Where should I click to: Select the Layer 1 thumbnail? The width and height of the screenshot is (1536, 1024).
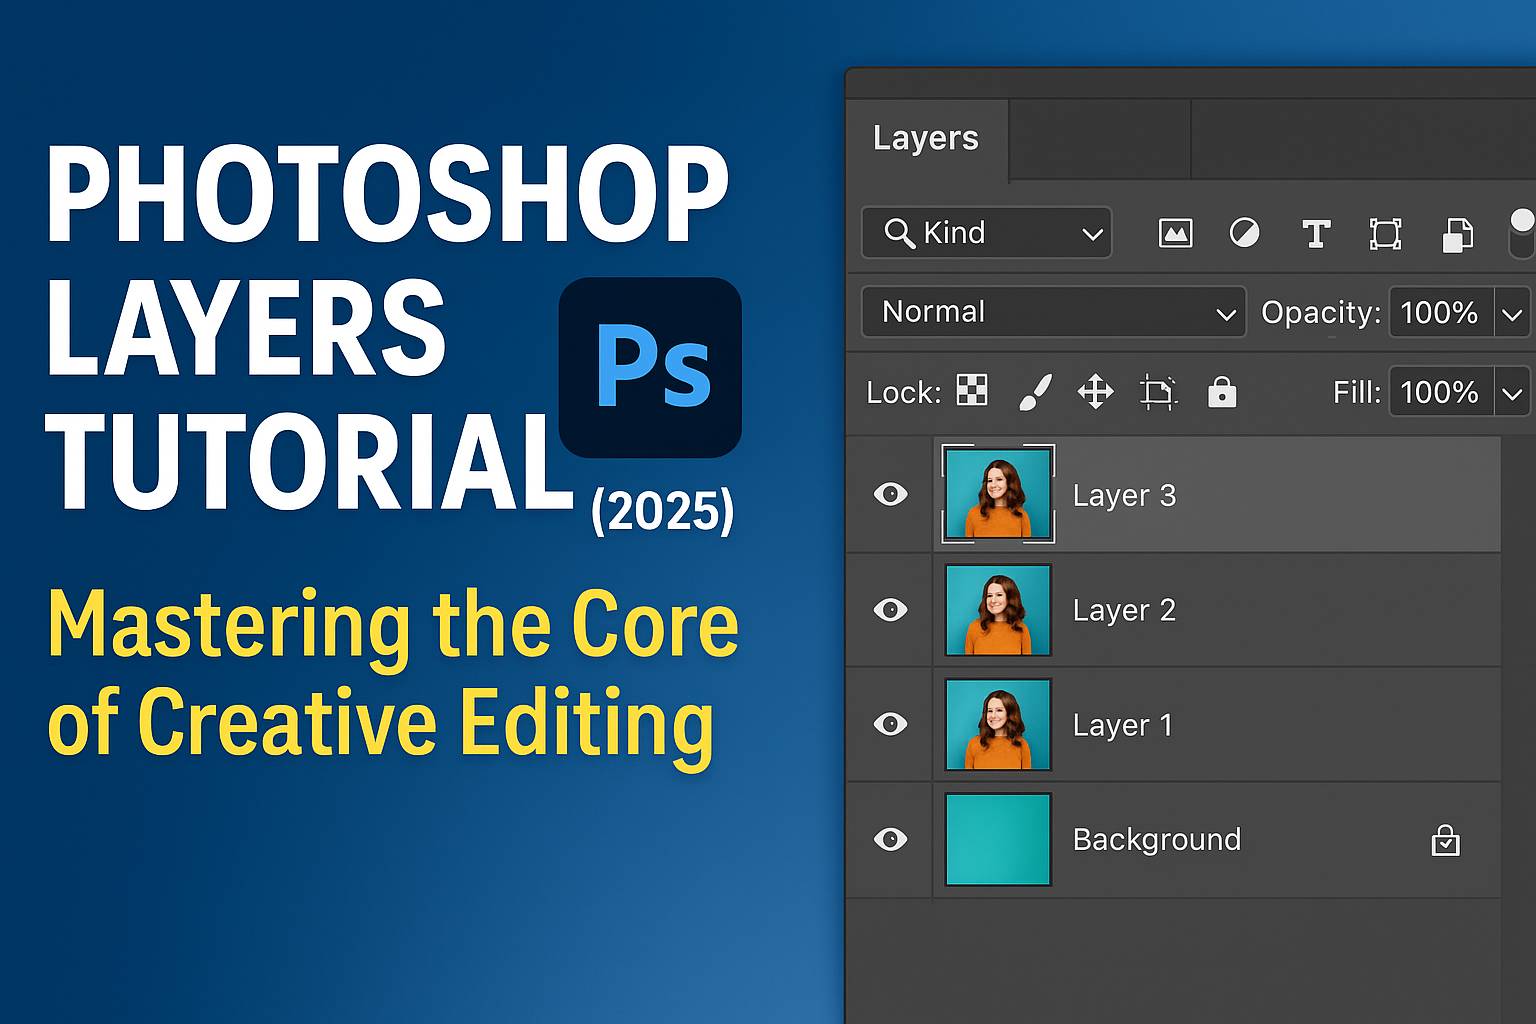(998, 724)
